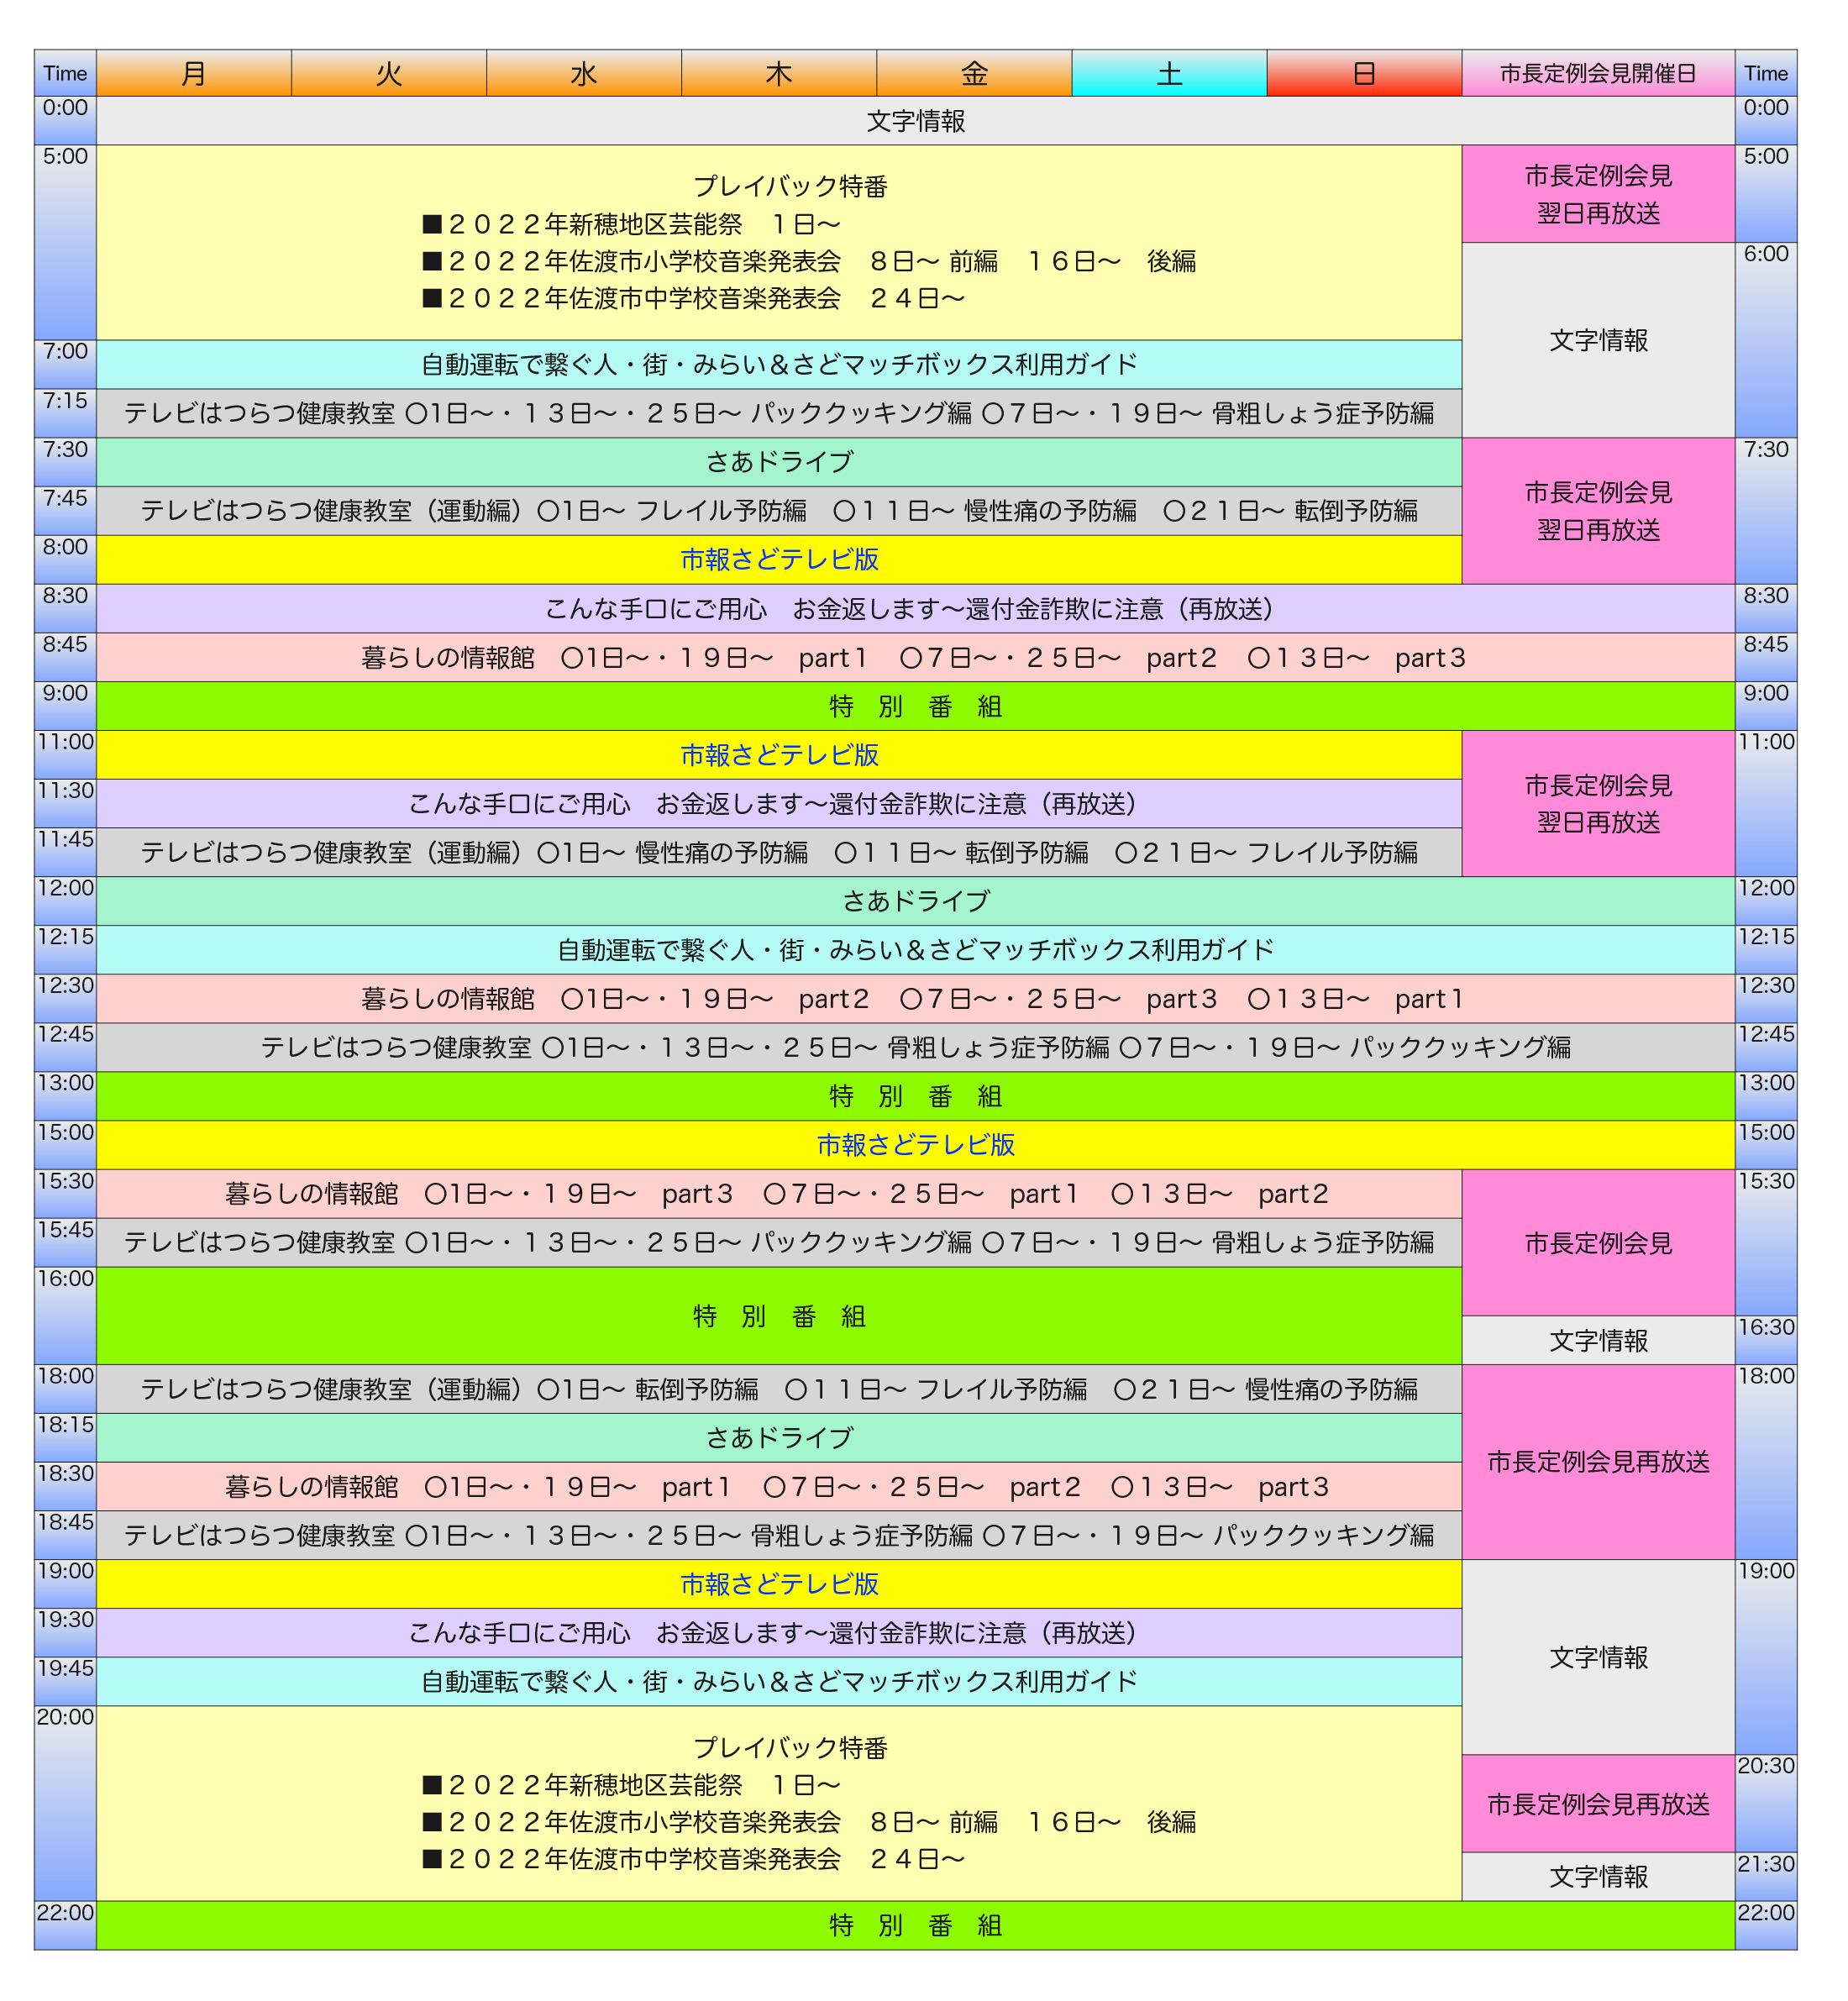The width and height of the screenshot is (1848, 2001).
Task: Click テレビはつらつ健康教室 row at 15:45
Action: click(x=779, y=1242)
